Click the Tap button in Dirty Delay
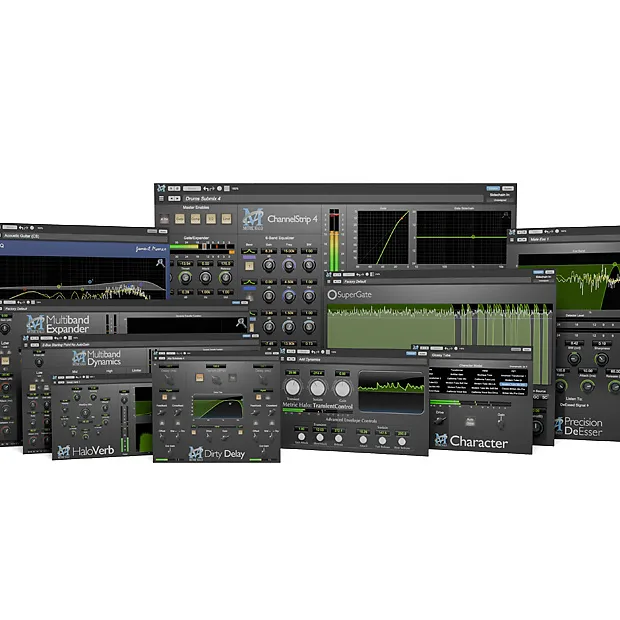620x620 pixels. [x=232, y=378]
